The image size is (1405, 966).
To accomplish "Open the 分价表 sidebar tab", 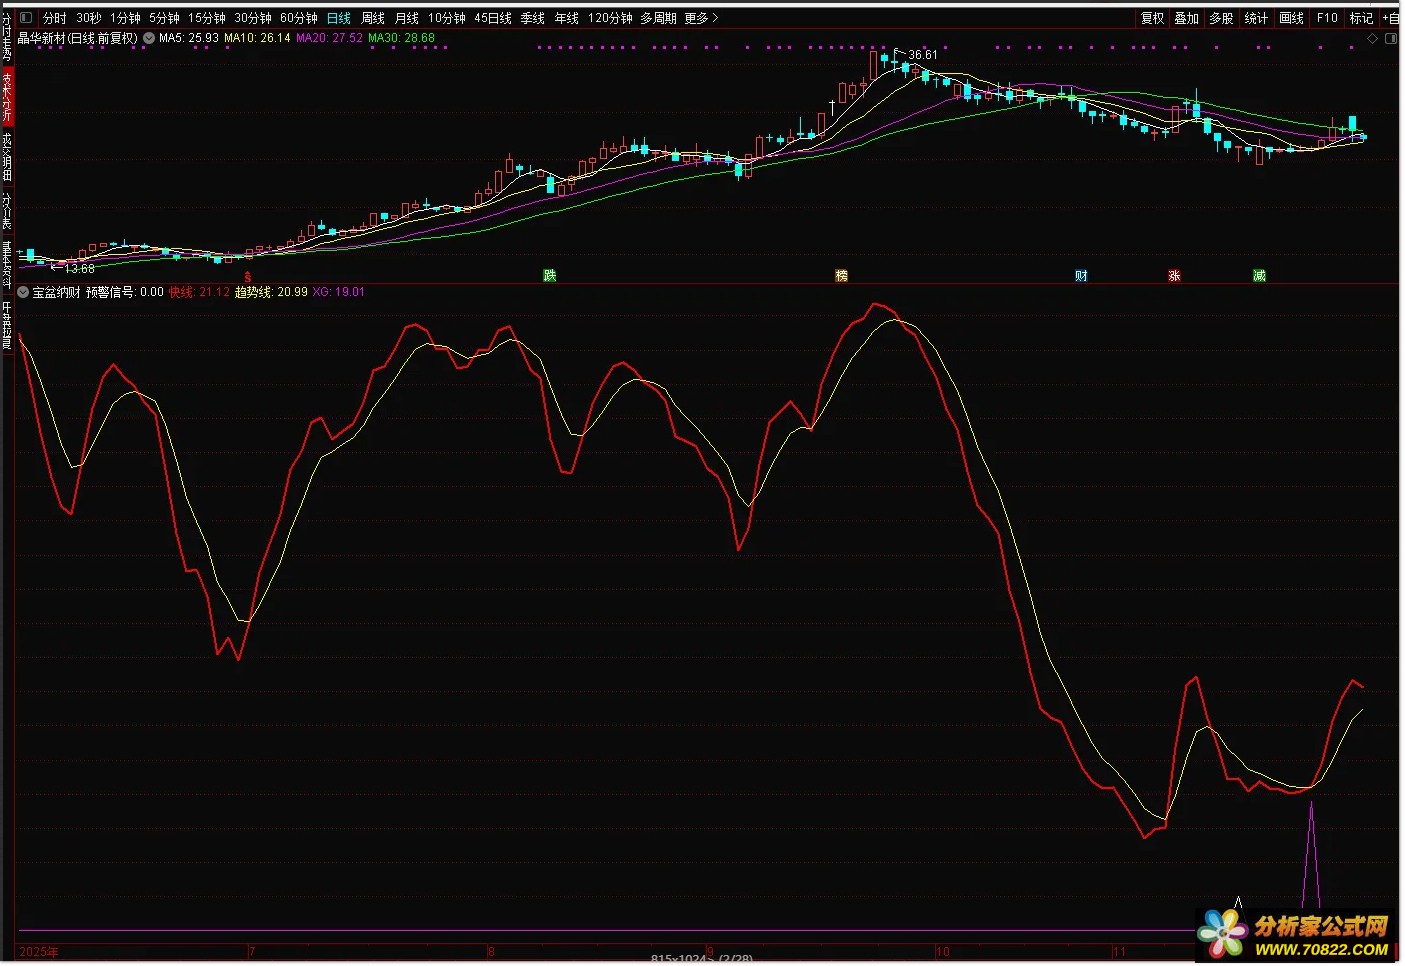I will click(x=7, y=212).
